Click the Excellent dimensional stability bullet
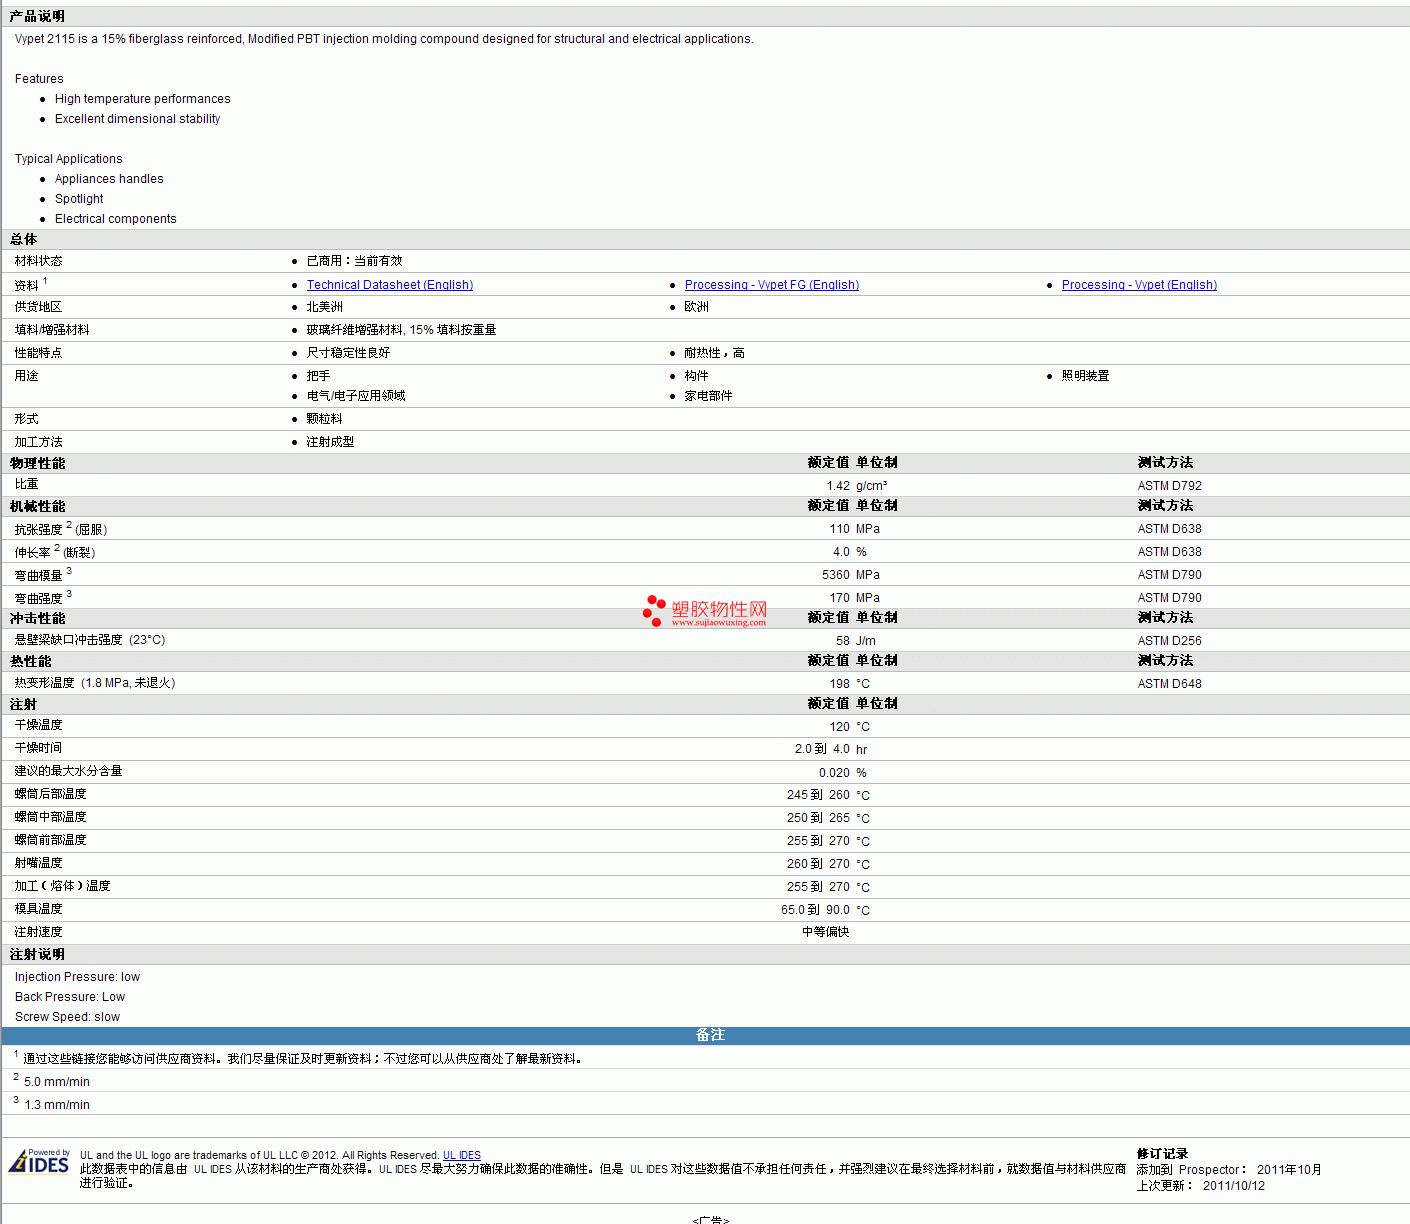Screen dimensions: 1410x1224 (x=138, y=119)
